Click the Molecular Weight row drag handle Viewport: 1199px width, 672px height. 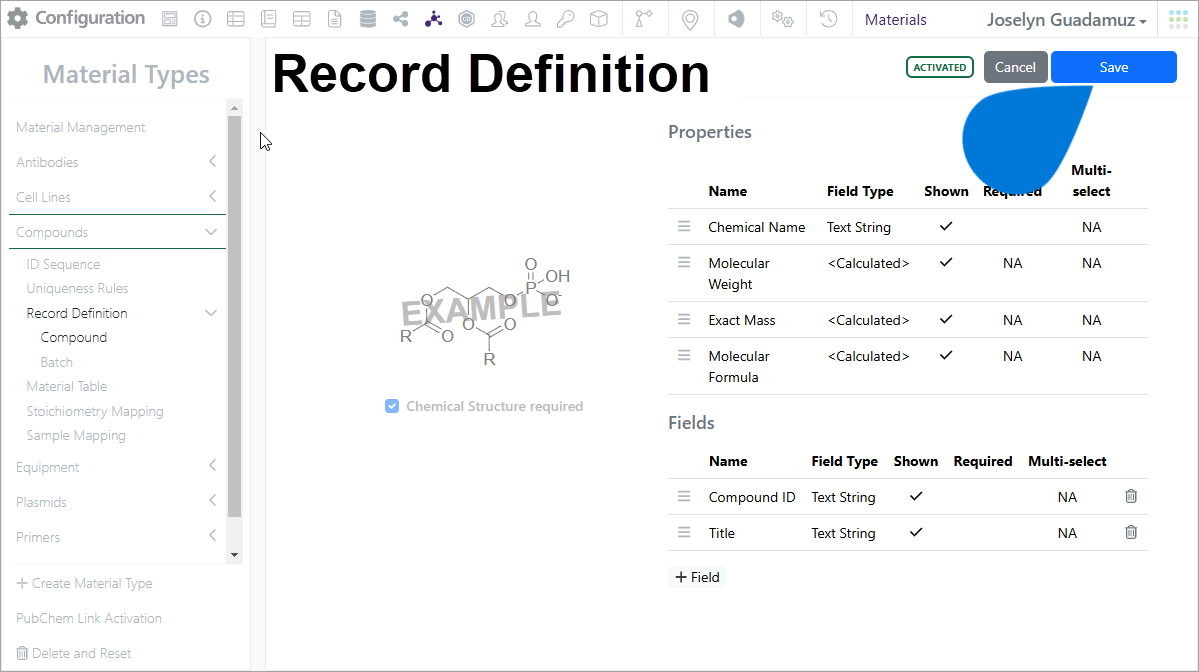[684, 262]
